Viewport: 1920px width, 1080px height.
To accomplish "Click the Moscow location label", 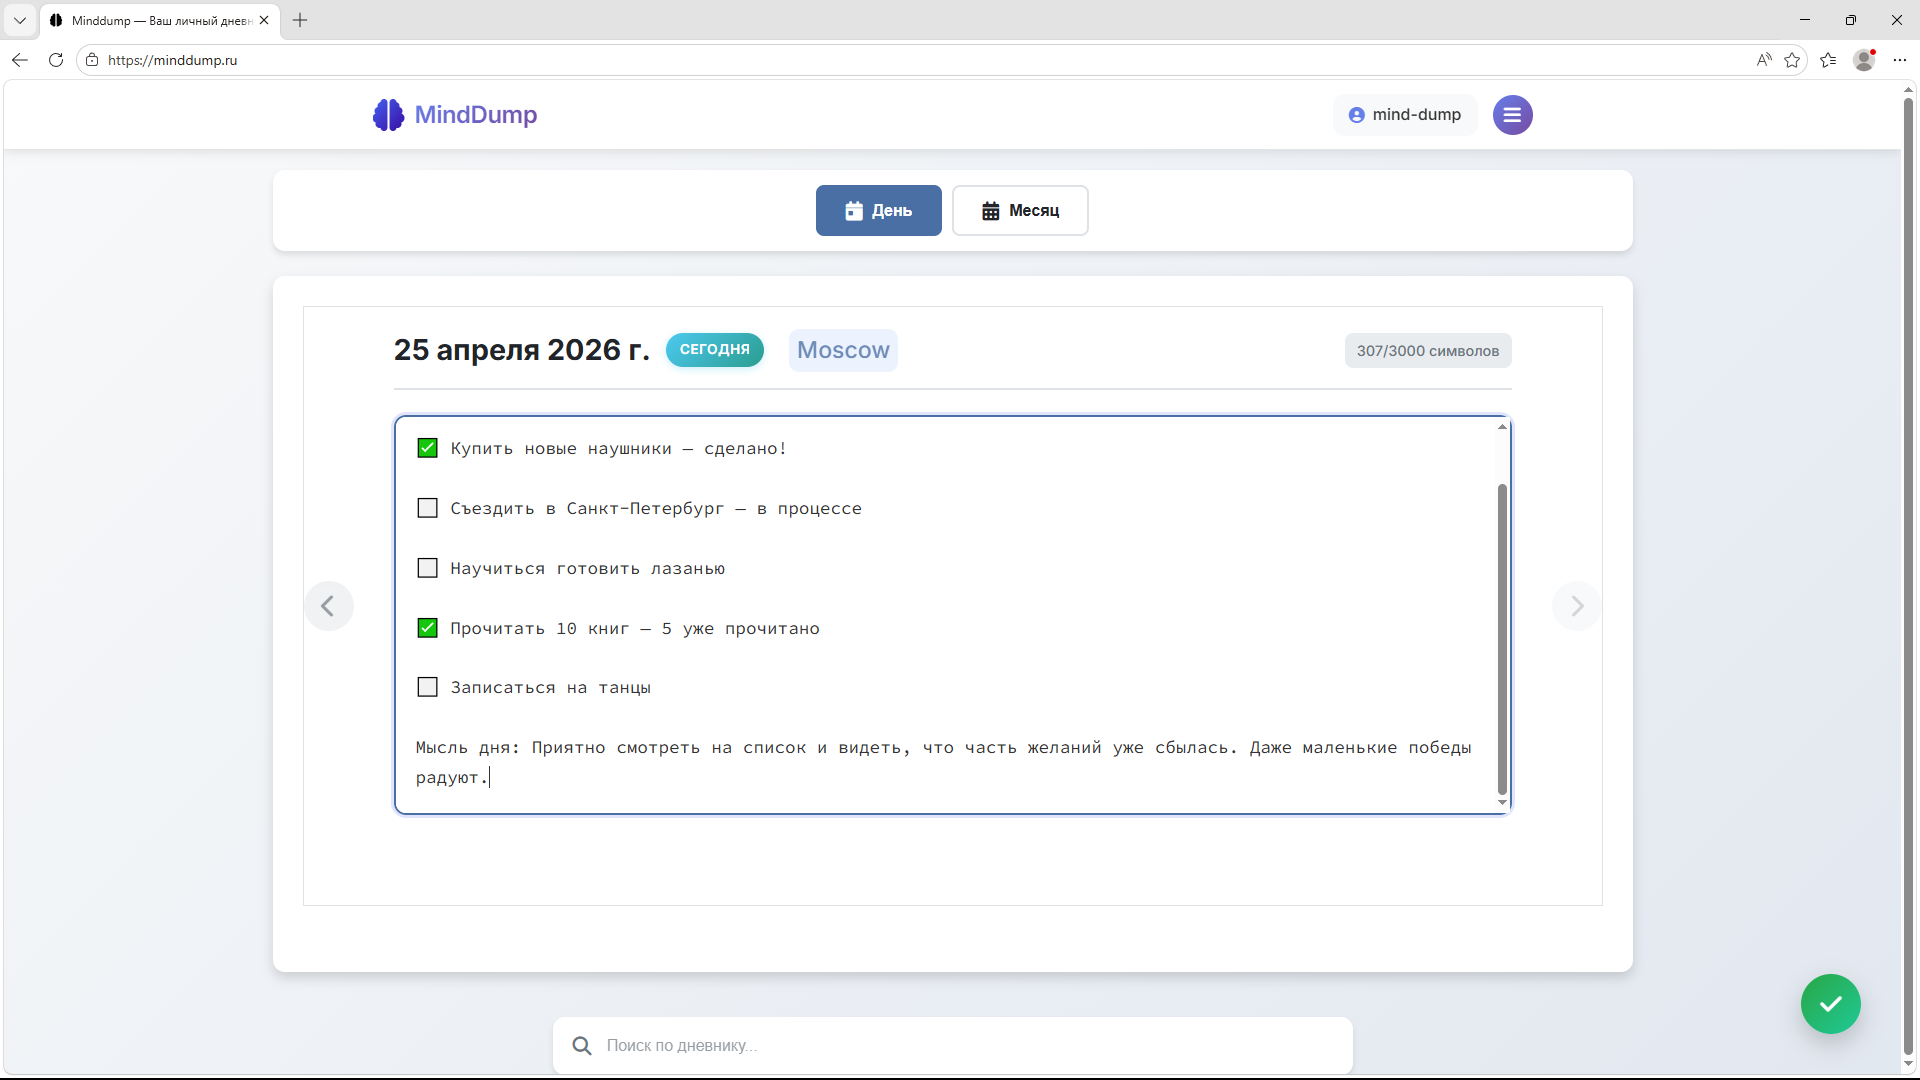I will 842,350.
